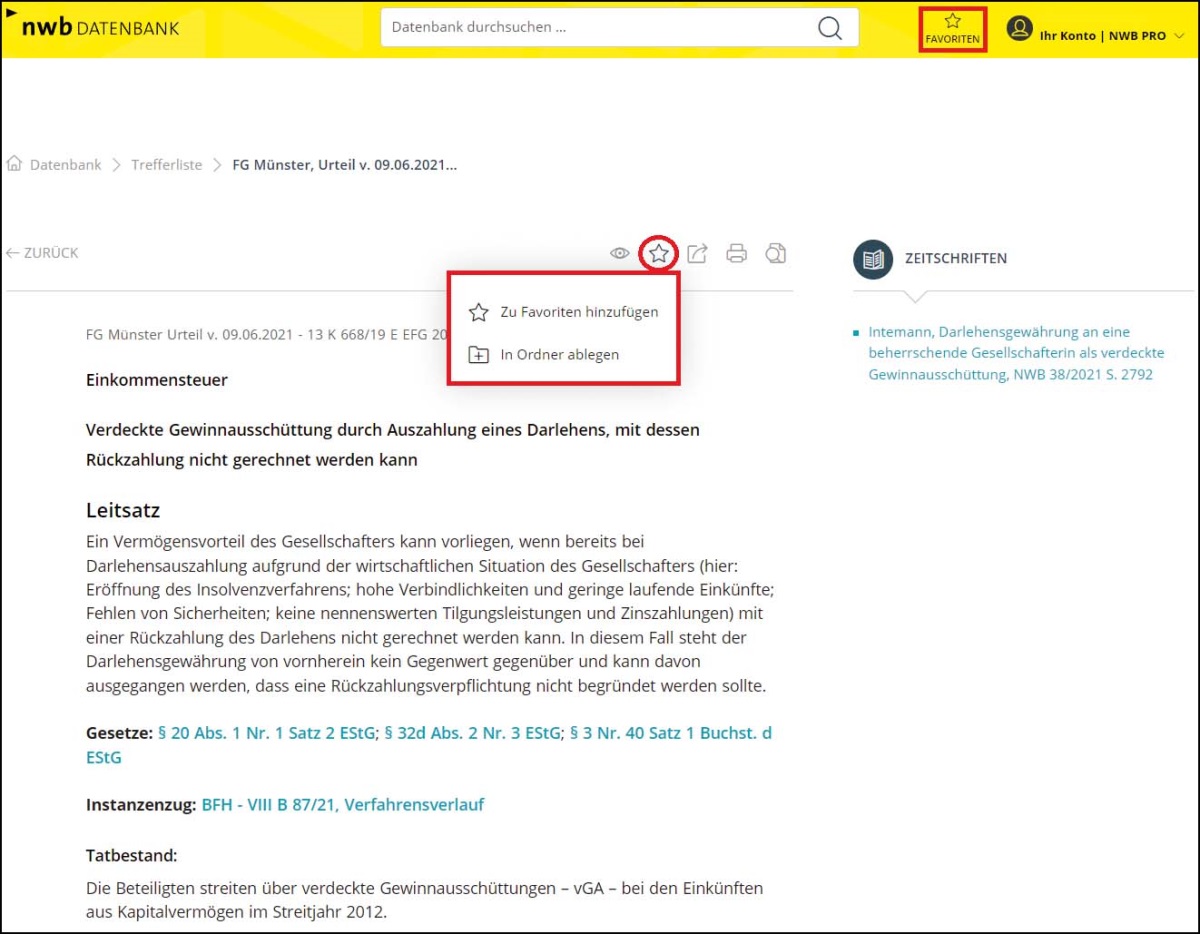Click the document search icon beside printer

[775, 254]
